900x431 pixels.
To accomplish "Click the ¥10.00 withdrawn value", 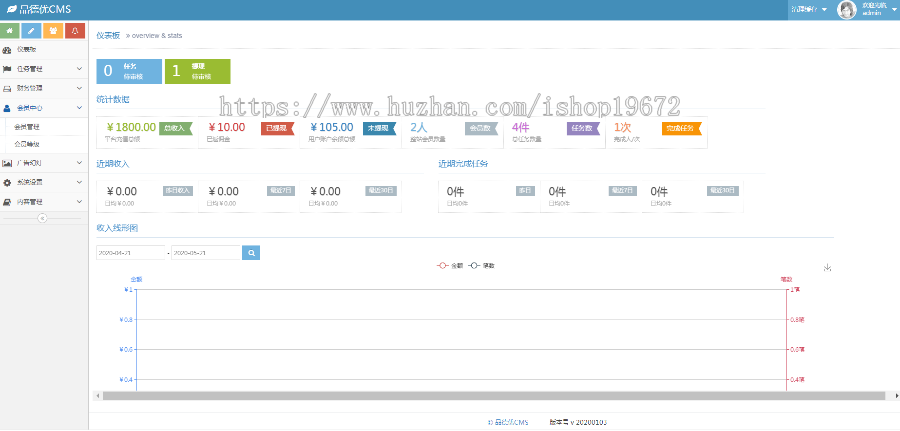I will click(227, 127).
